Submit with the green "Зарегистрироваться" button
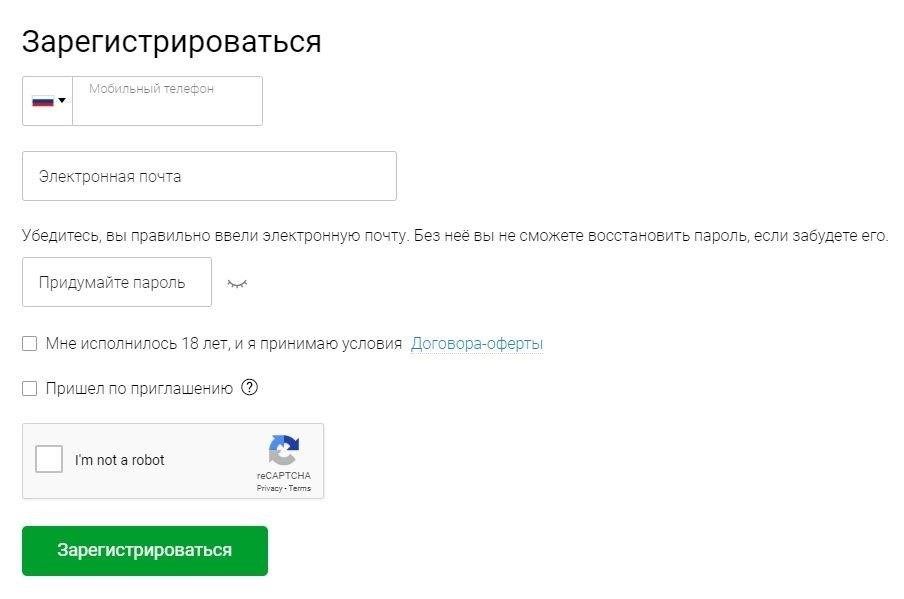 145,551
